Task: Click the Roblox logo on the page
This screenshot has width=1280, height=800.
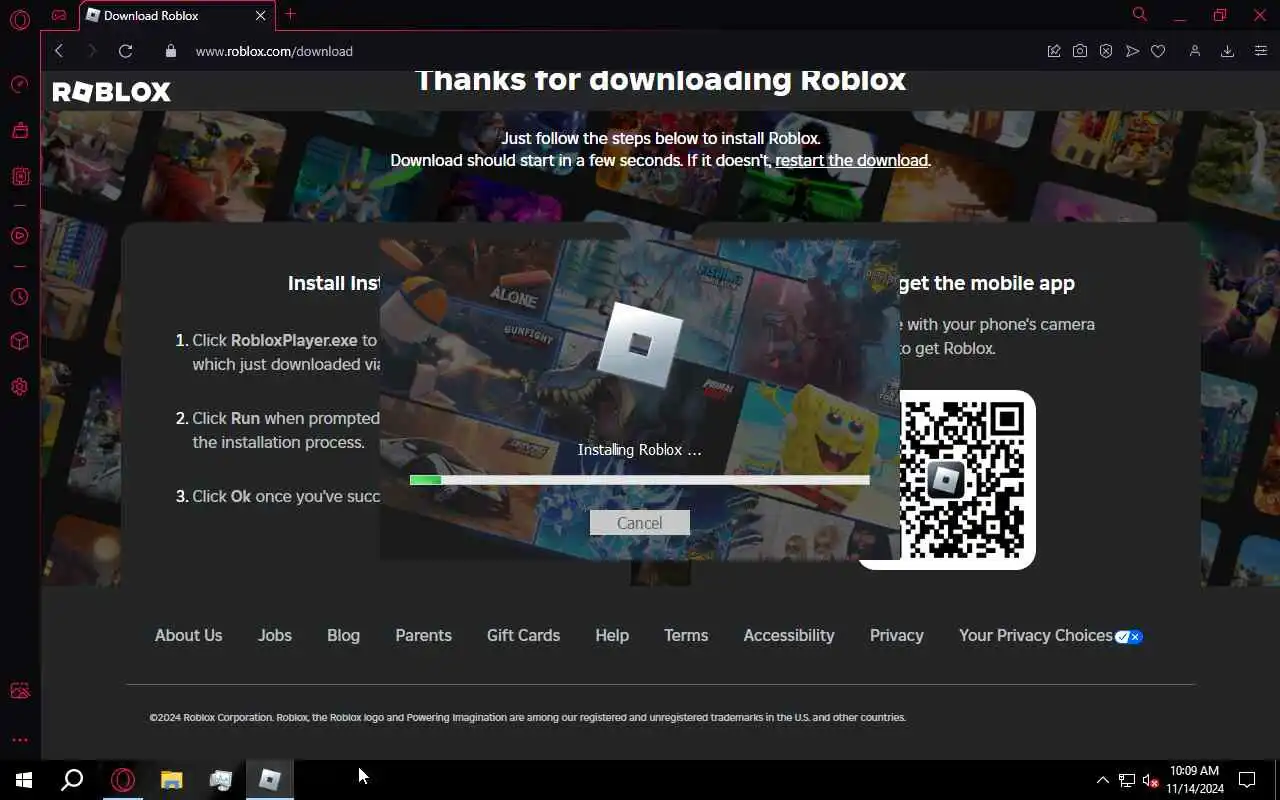Action: 112,92
